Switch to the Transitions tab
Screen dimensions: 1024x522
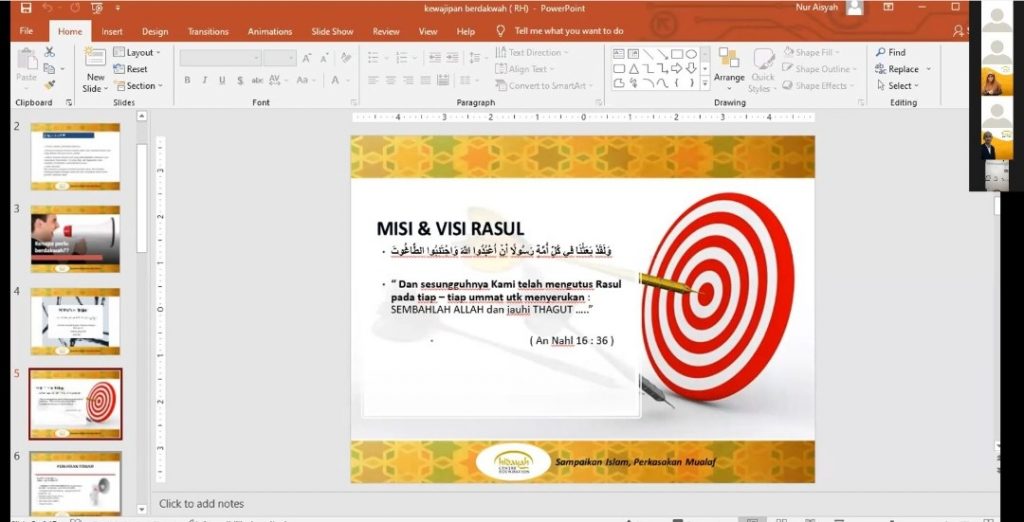coord(208,31)
